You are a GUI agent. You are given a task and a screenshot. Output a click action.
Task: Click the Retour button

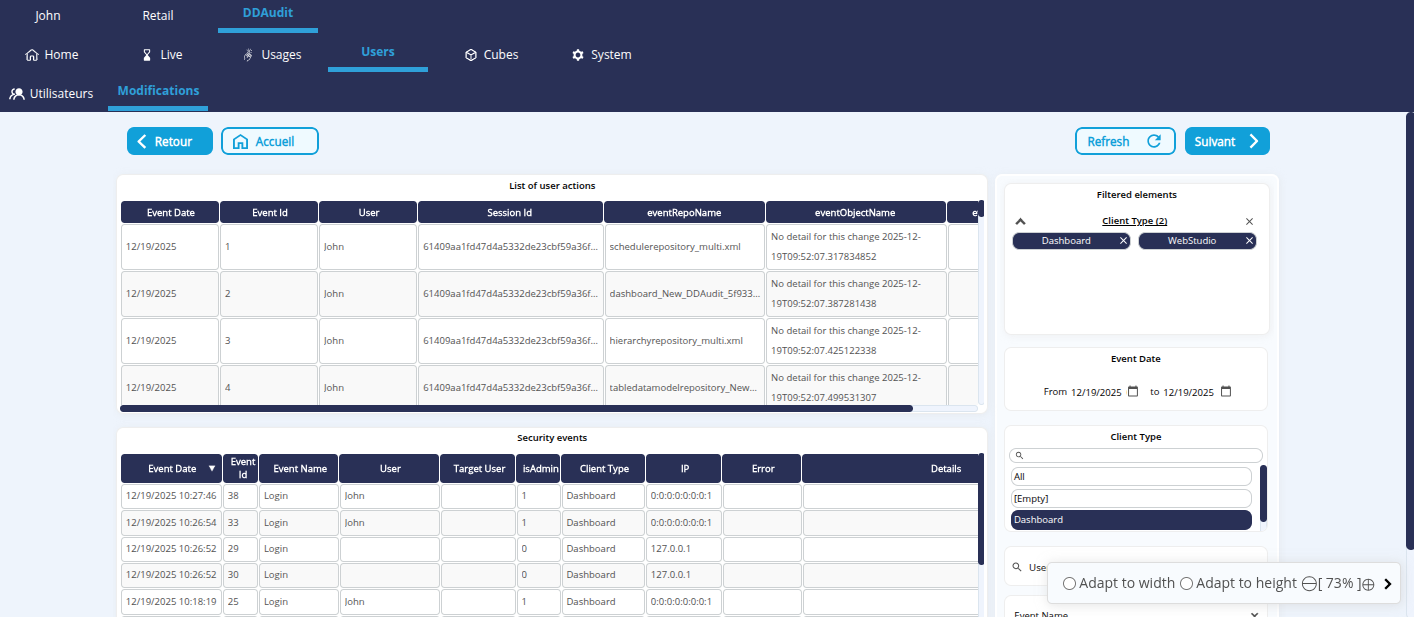coord(169,141)
